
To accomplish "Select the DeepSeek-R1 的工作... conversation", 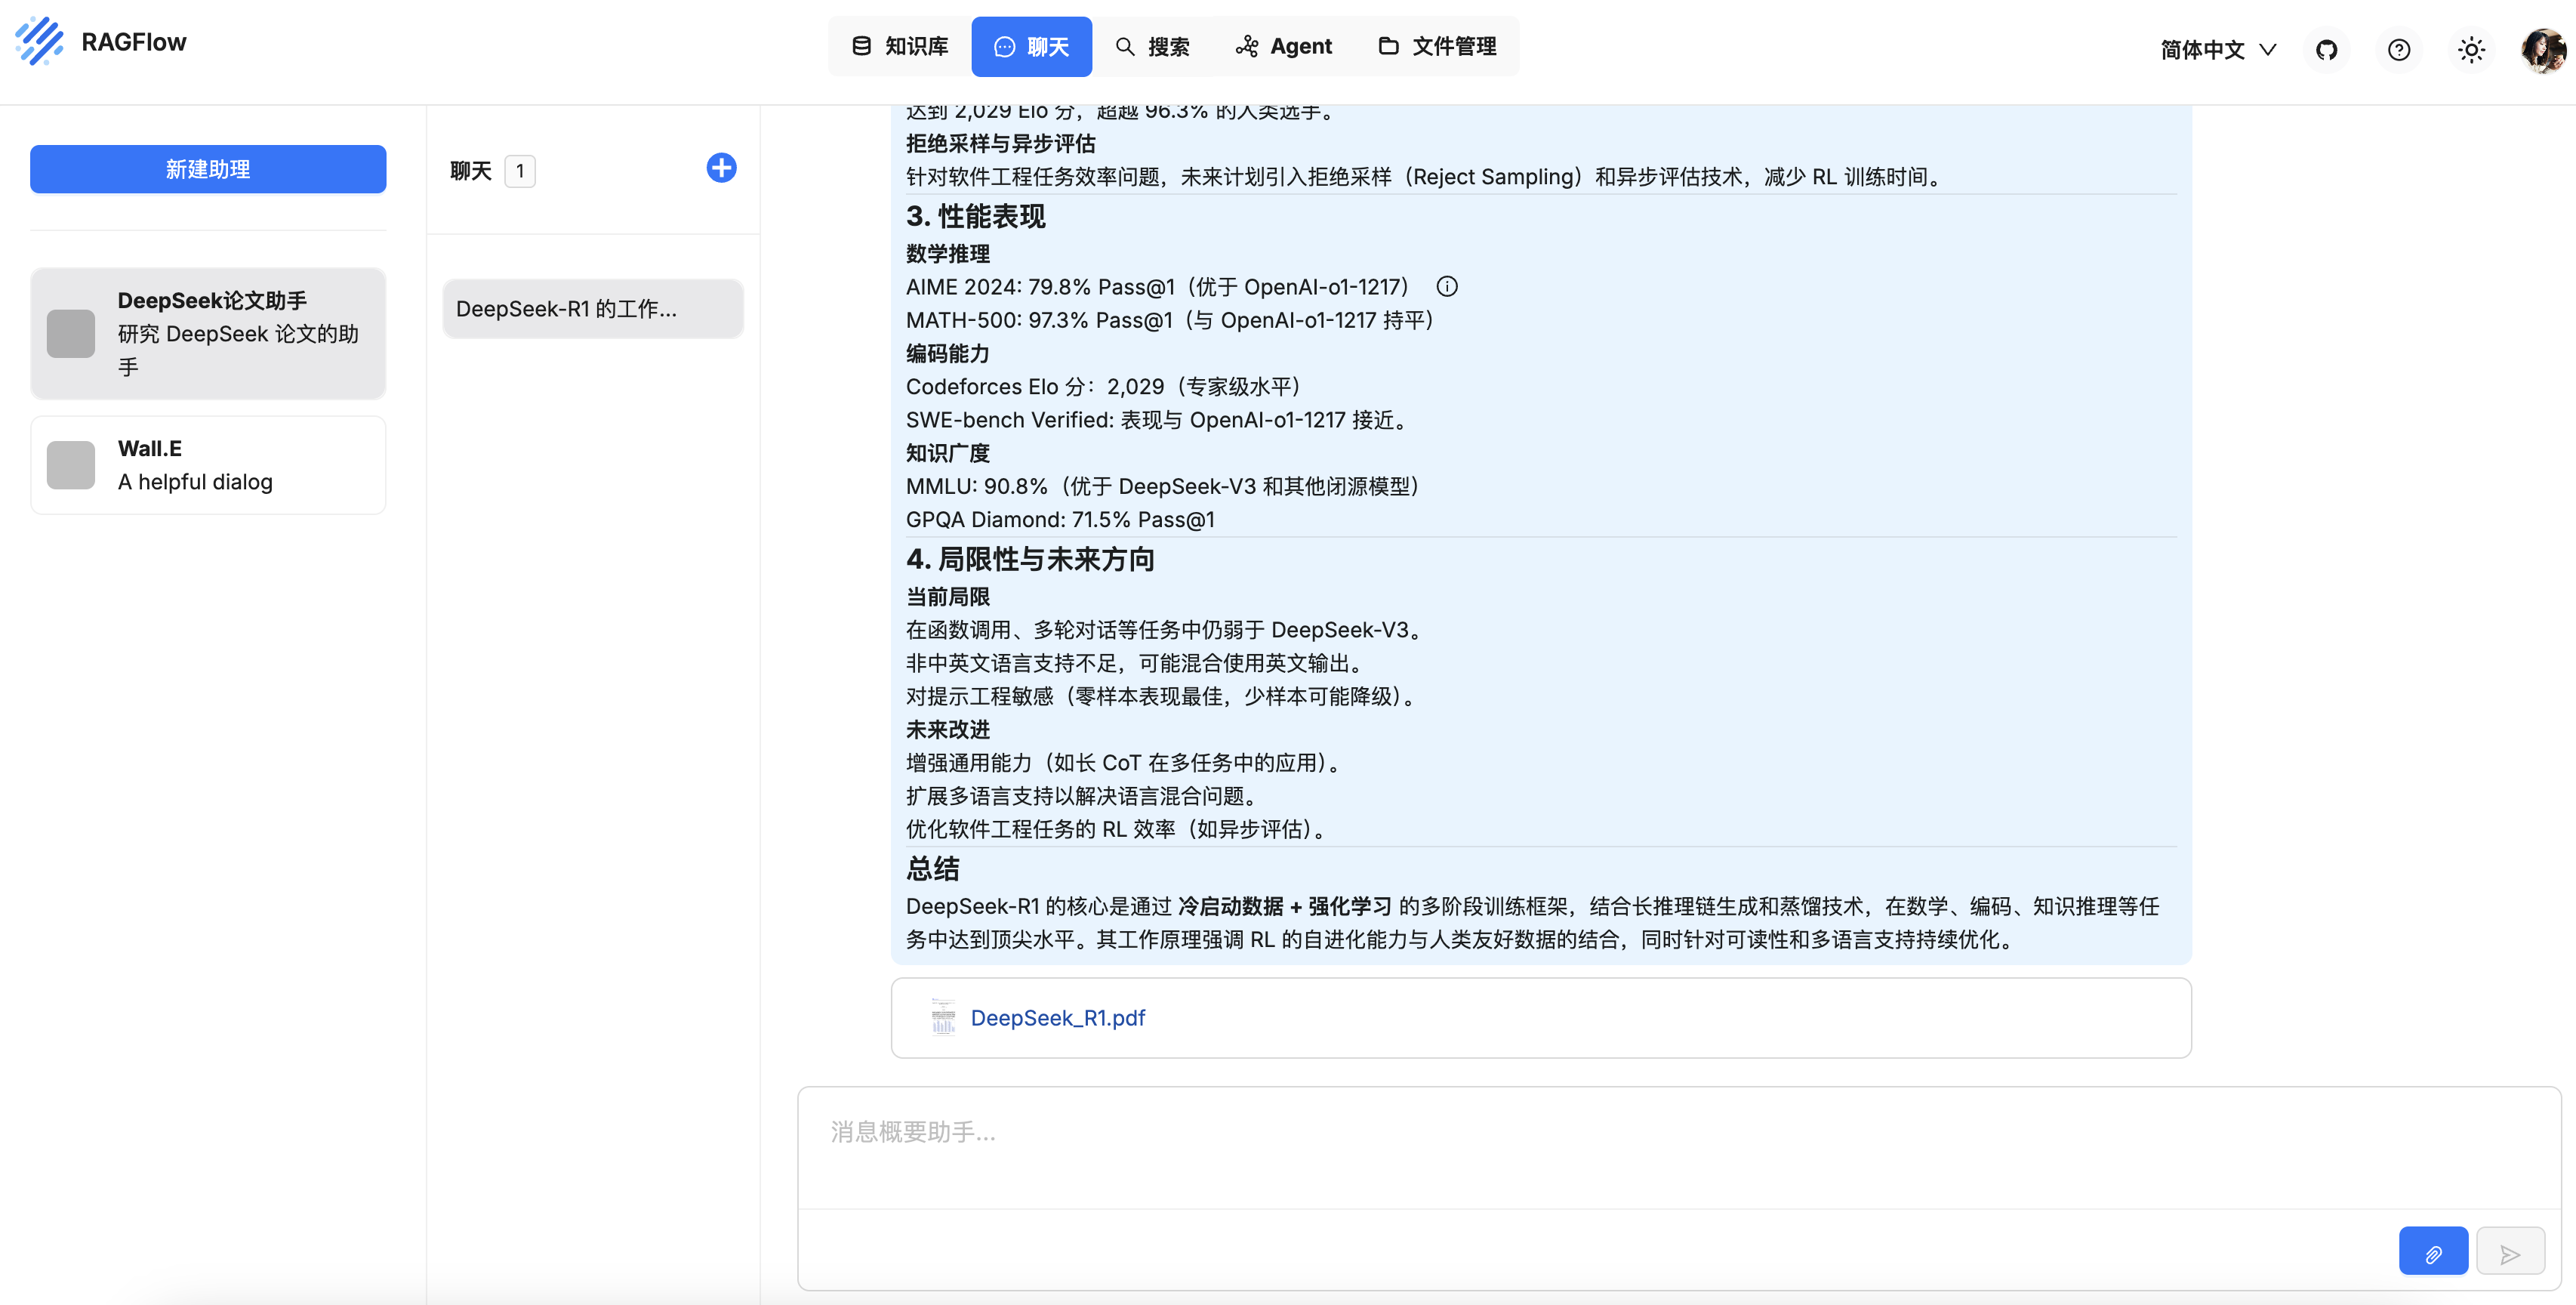I will (x=592, y=309).
